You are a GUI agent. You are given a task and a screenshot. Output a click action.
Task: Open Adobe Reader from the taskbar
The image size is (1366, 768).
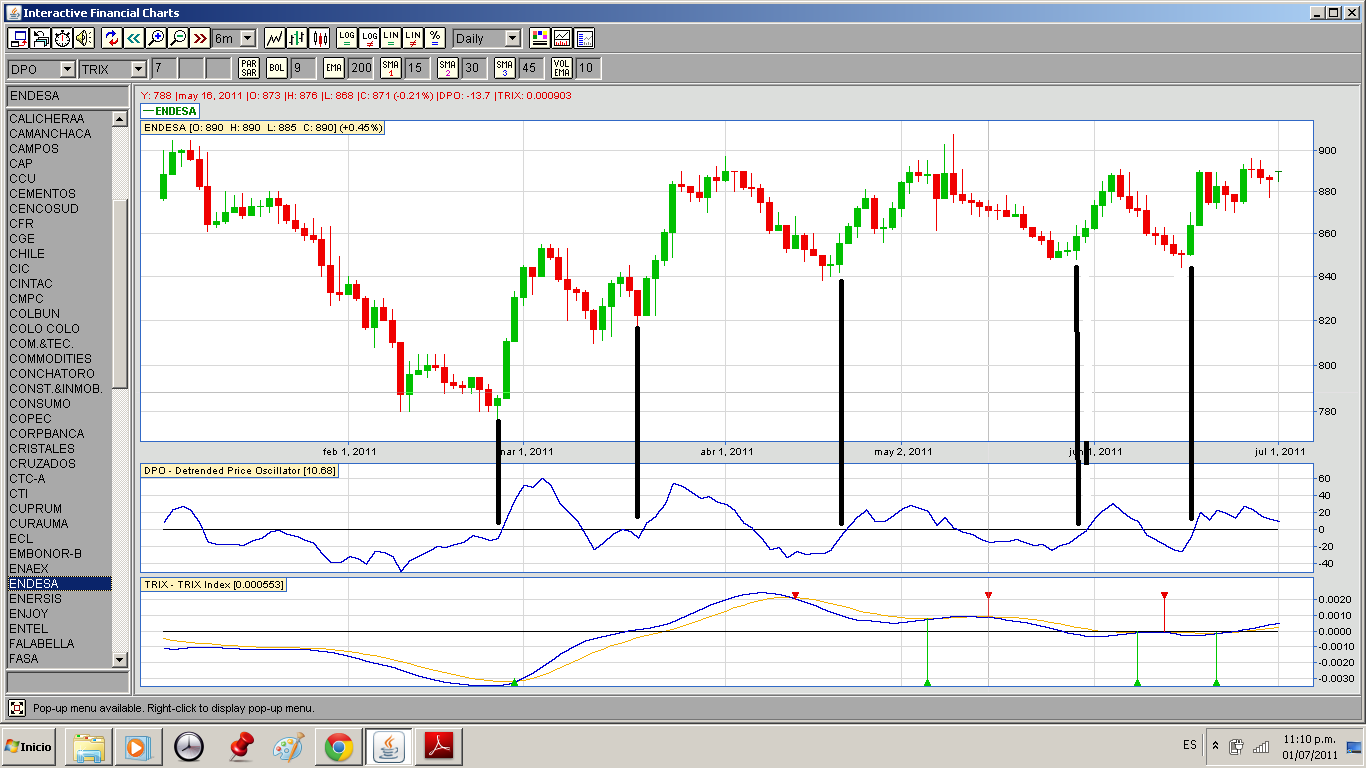tap(440, 747)
